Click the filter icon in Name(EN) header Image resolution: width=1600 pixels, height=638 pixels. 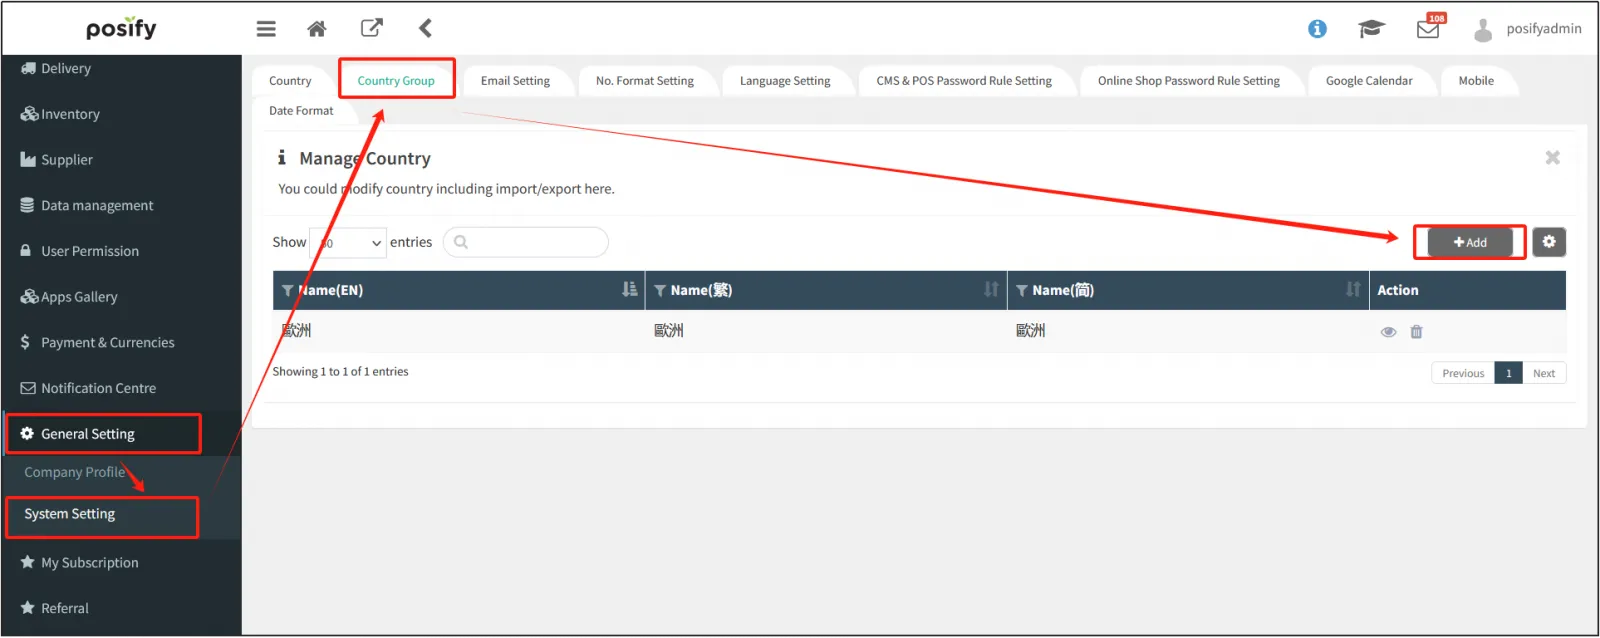(288, 291)
